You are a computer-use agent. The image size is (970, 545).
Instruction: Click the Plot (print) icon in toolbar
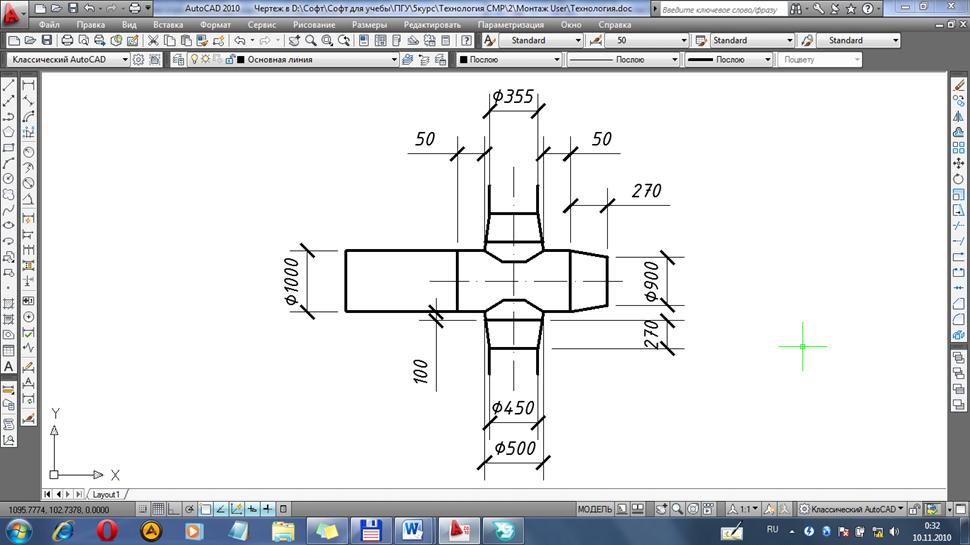[66, 41]
